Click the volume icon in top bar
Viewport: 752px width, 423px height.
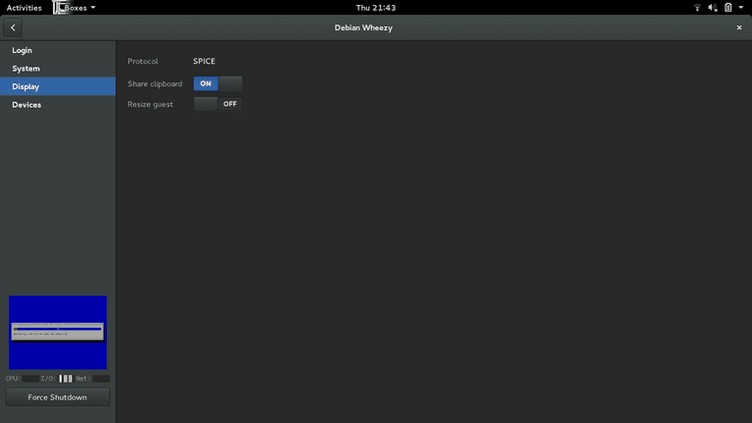tap(713, 8)
